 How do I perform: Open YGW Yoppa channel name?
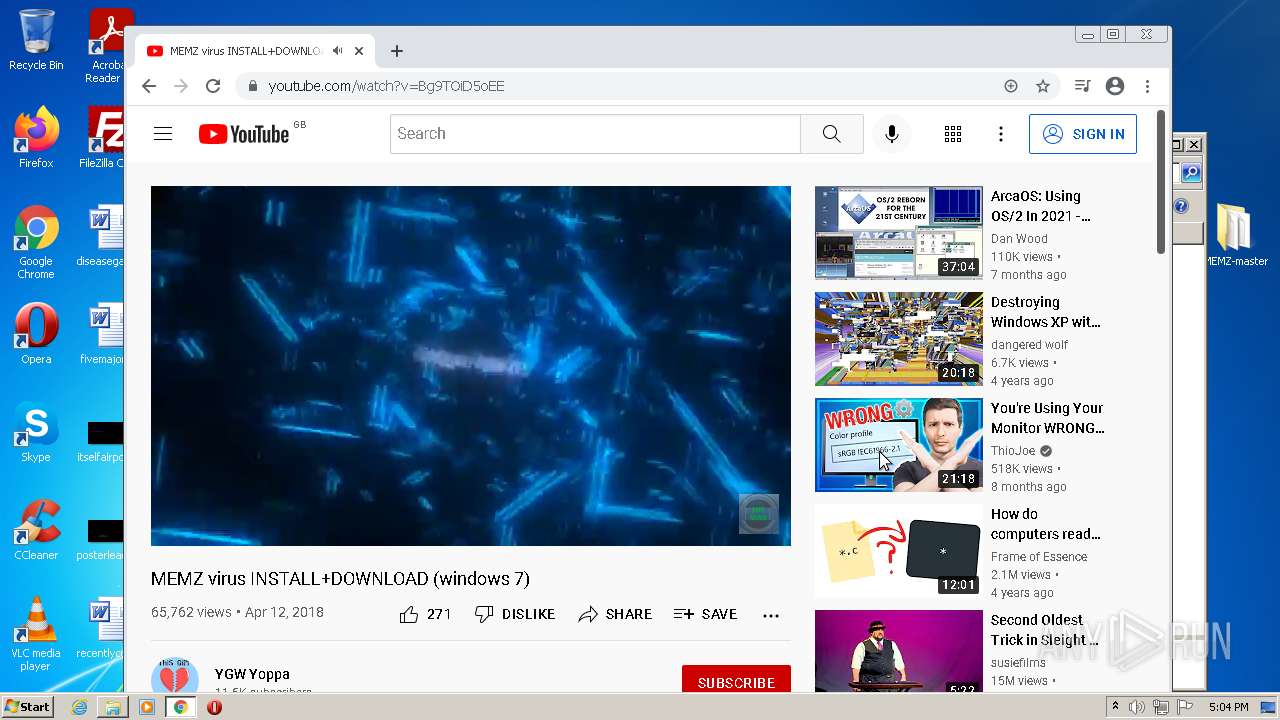[252, 674]
